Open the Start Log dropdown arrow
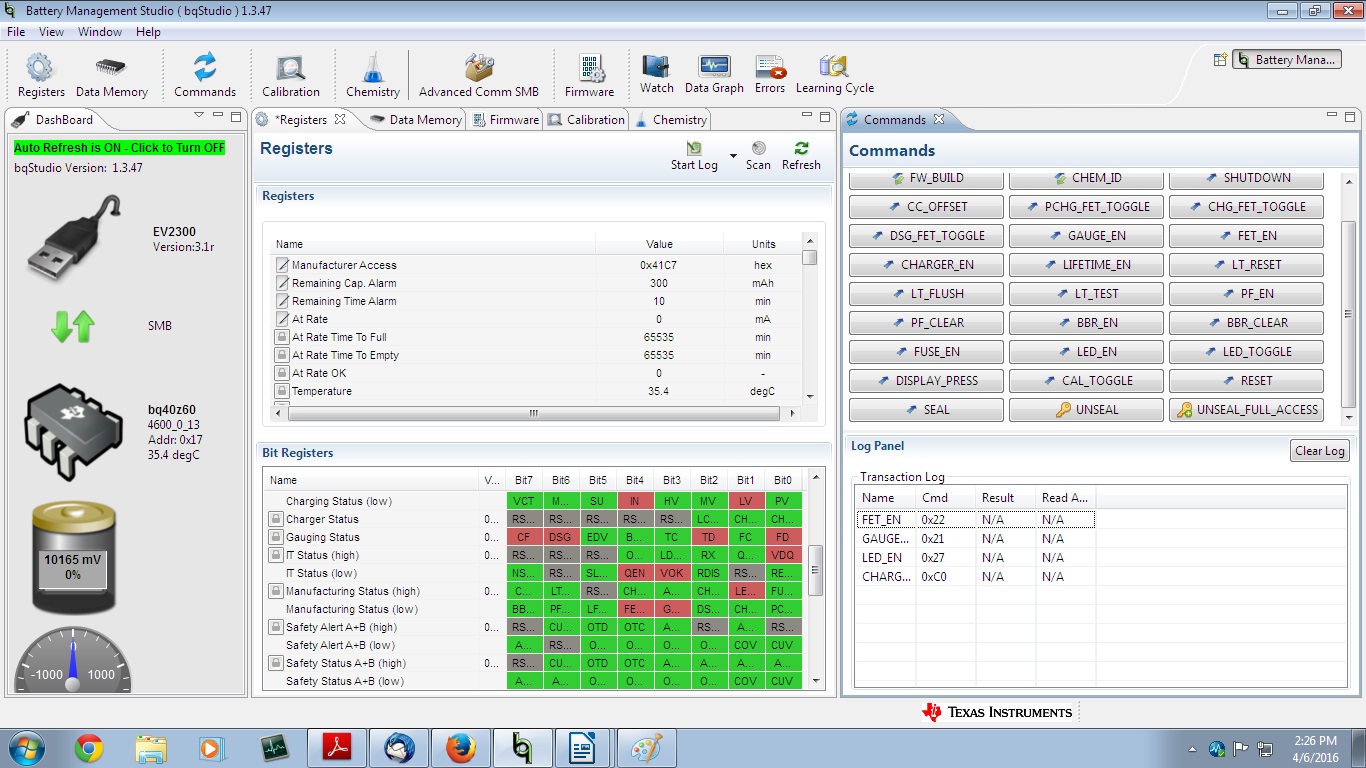1366x768 pixels. coord(733,156)
